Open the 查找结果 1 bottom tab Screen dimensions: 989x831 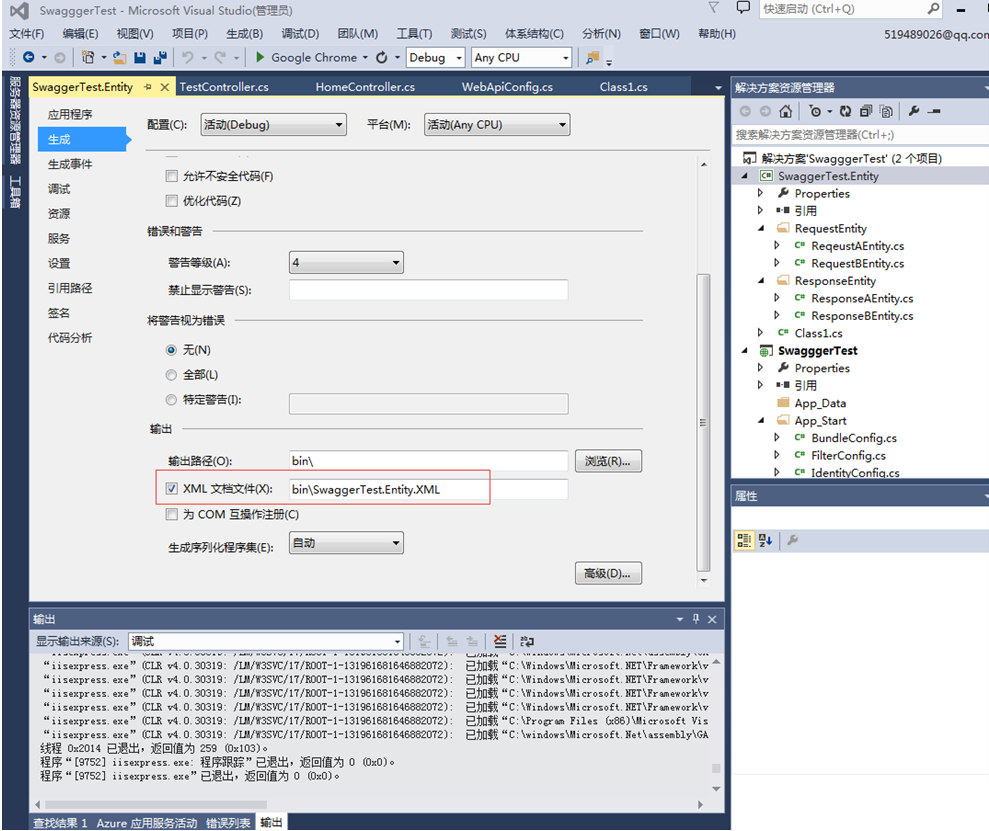60,823
